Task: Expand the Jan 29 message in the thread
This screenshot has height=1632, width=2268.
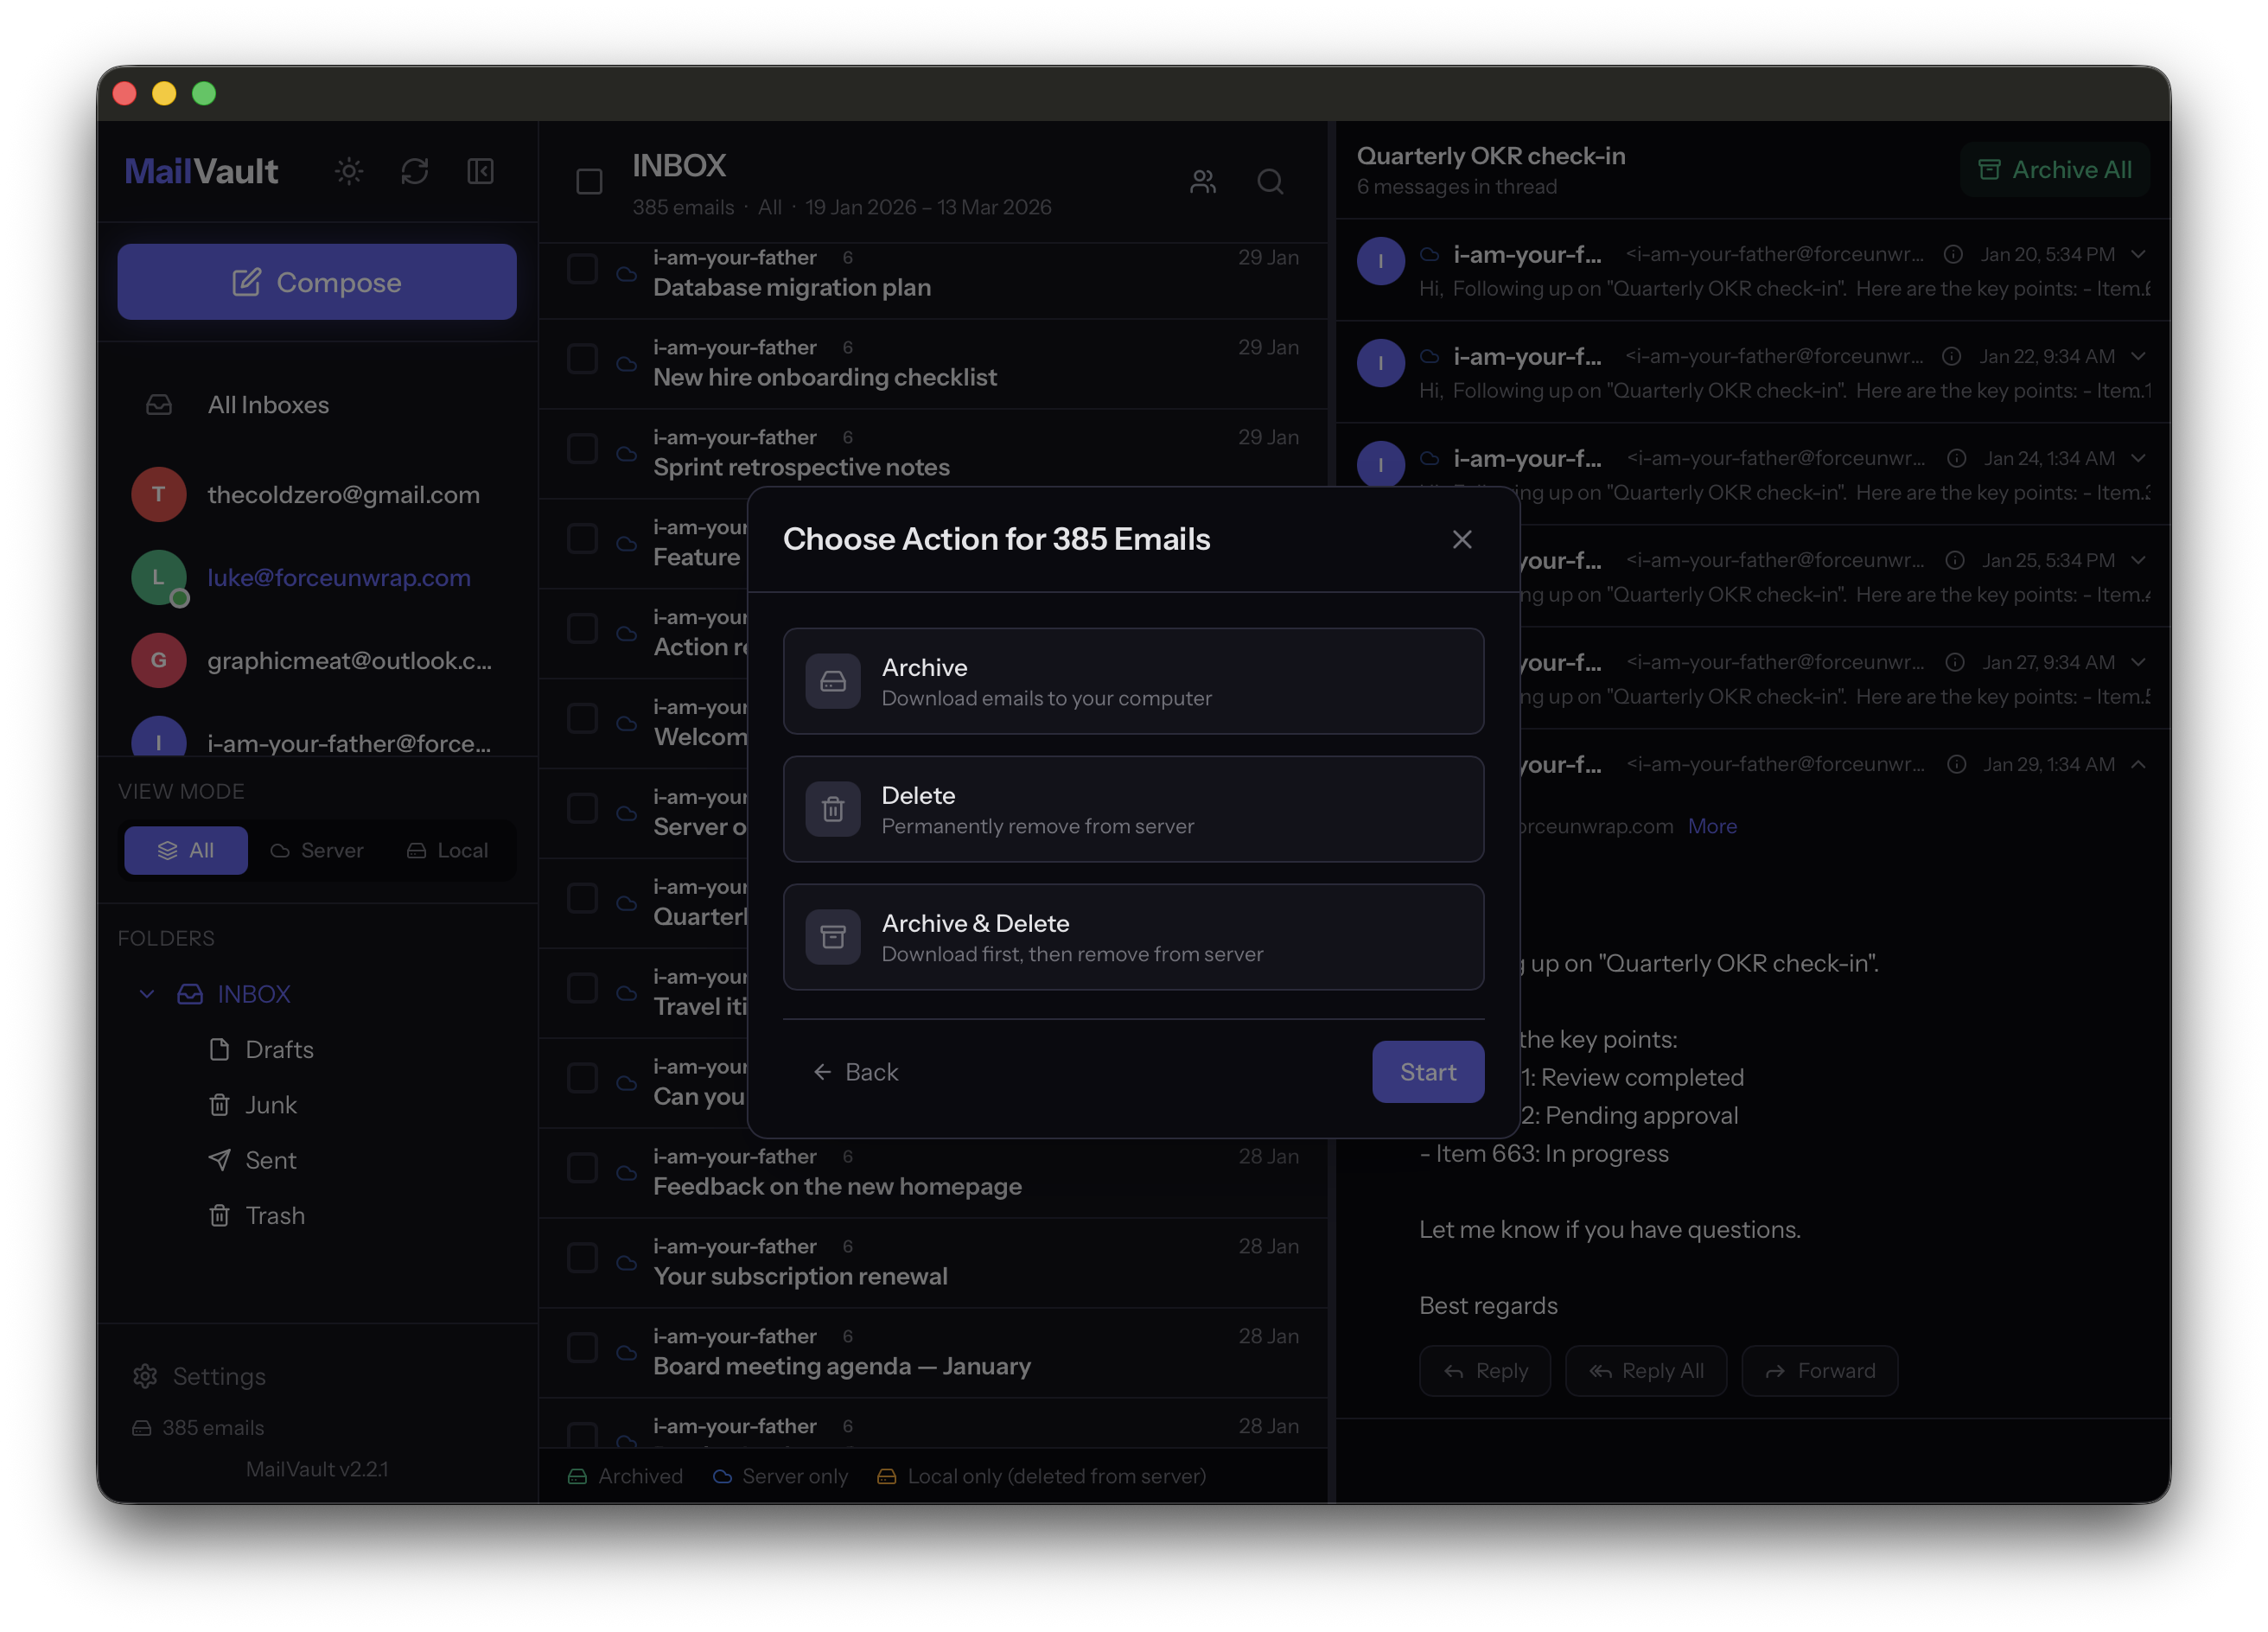Action: point(2139,764)
